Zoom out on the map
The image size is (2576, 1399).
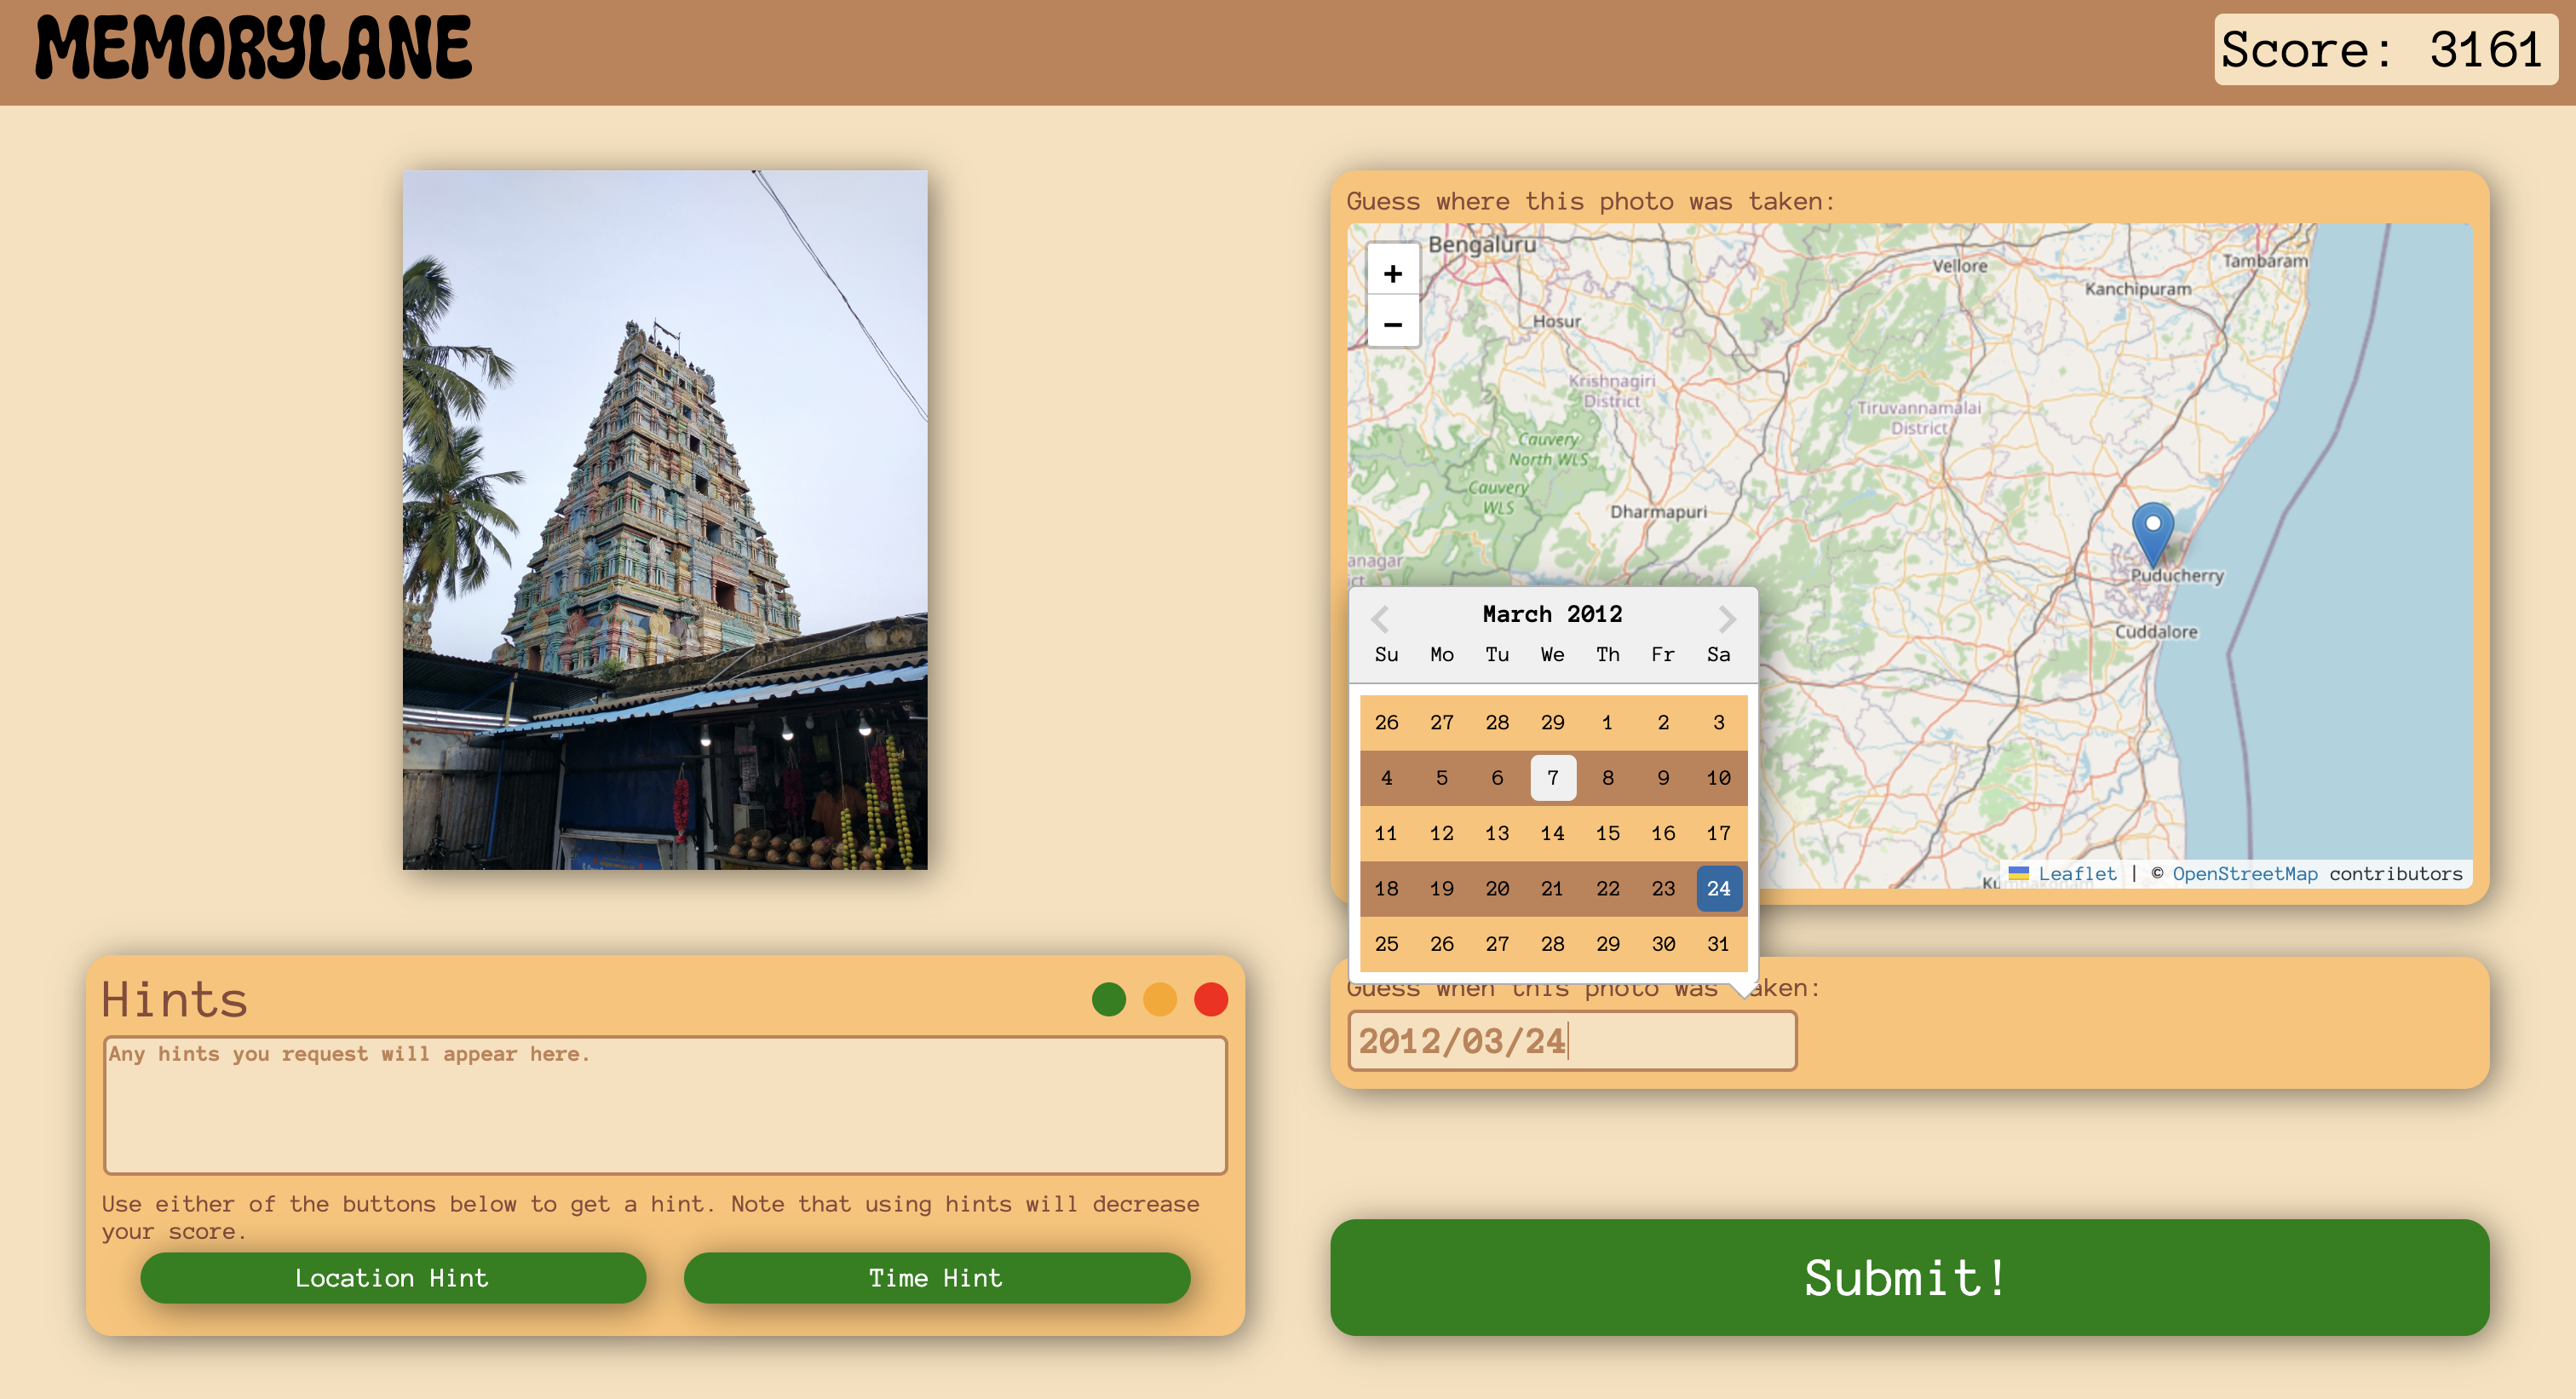(1392, 324)
